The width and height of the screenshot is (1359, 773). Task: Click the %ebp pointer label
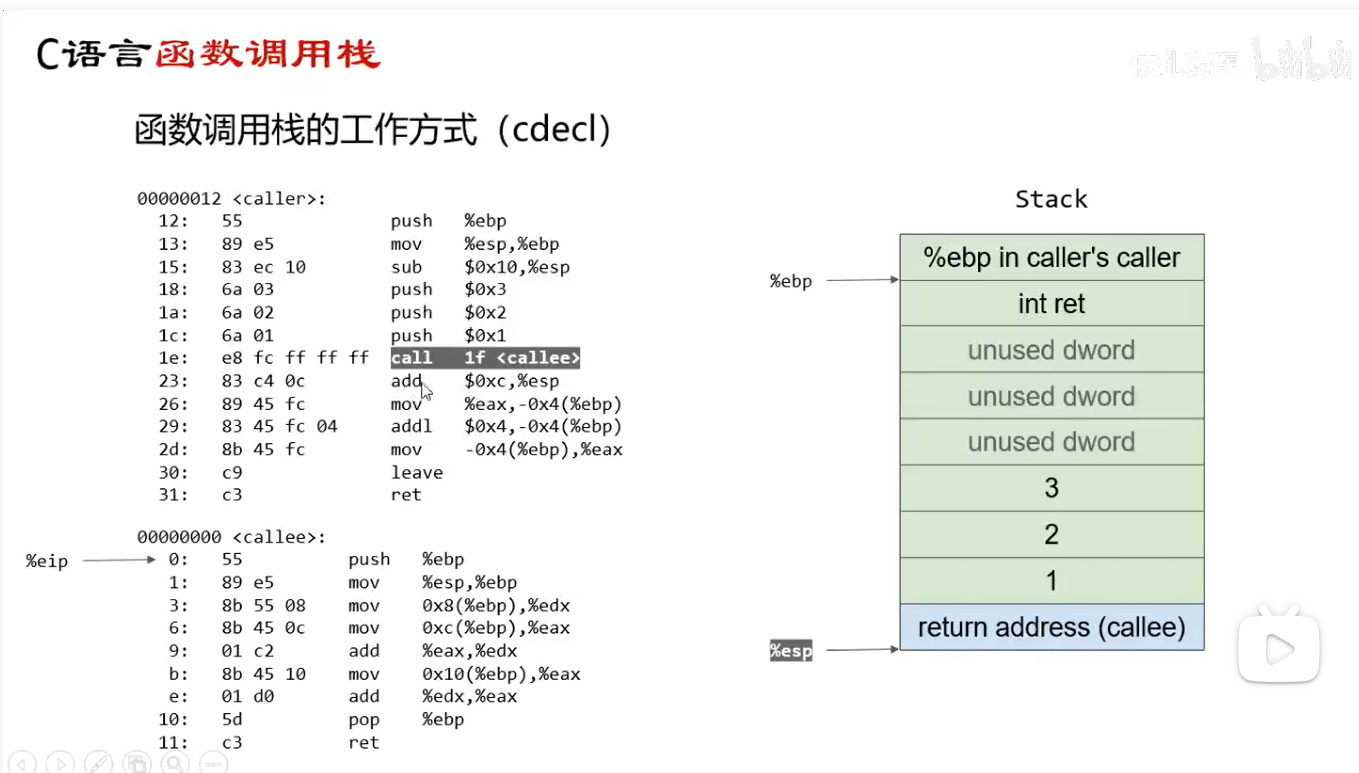click(x=790, y=281)
